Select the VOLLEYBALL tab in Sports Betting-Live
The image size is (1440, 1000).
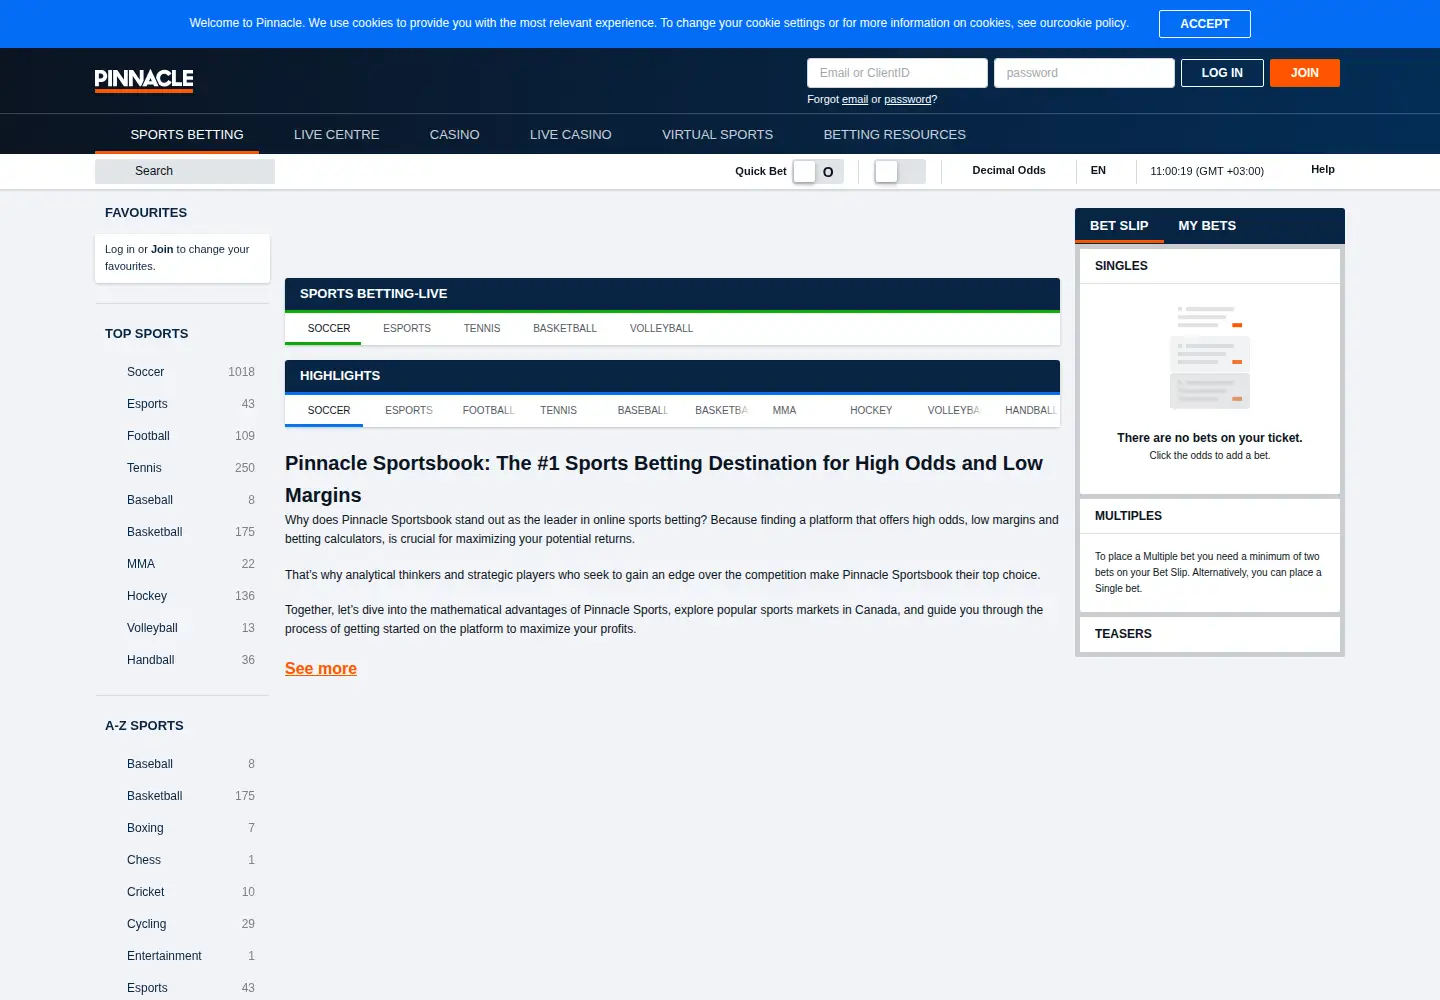[x=661, y=329]
